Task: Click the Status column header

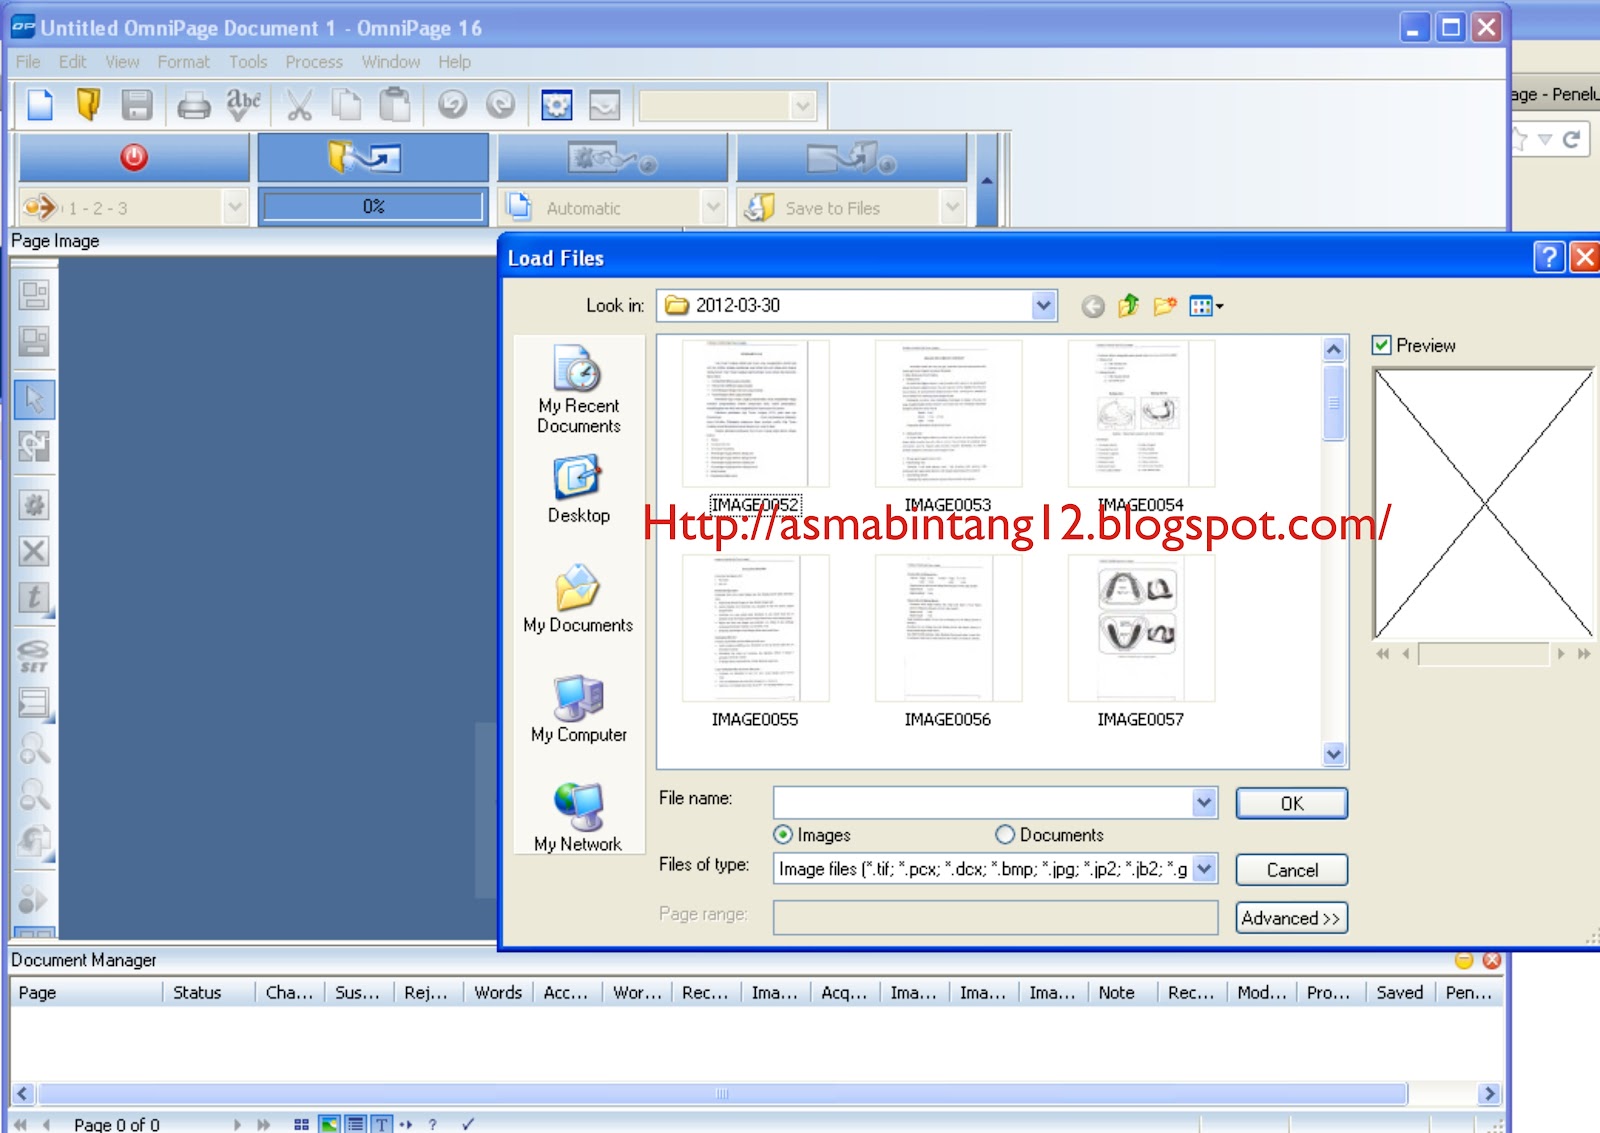Action: (208, 993)
